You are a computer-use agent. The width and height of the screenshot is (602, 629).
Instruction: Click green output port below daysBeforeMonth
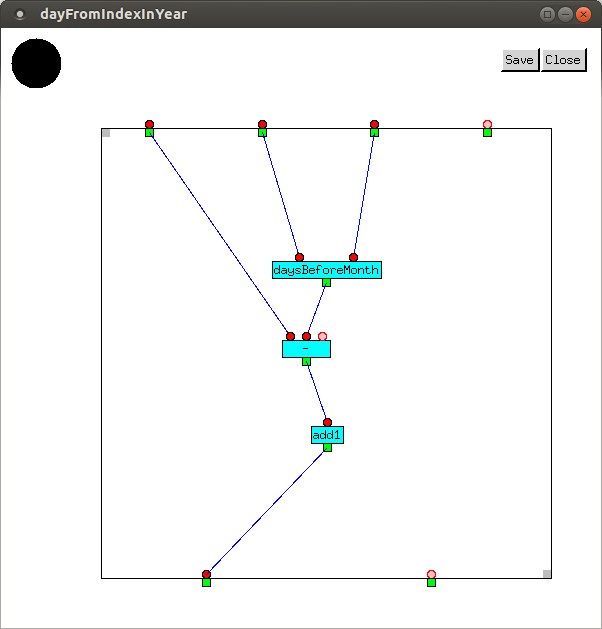(x=326, y=283)
